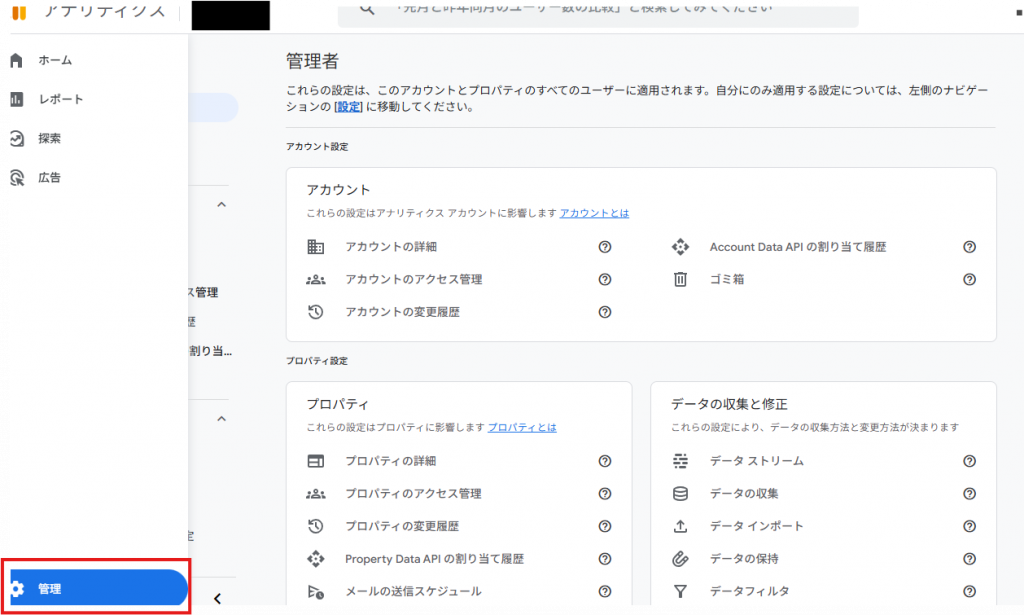This screenshot has height=615, width=1024.
Task: Collapse the sidebar with the chevron arrow
Action: (218, 599)
